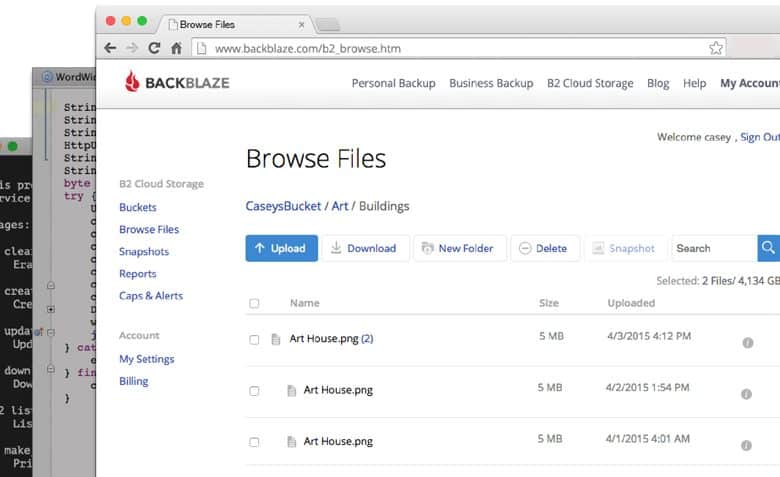Image resolution: width=780 pixels, height=477 pixels.
Task: Open info icon for Art House.png (2)
Action: pyautogui.click(x=748, y=343)
